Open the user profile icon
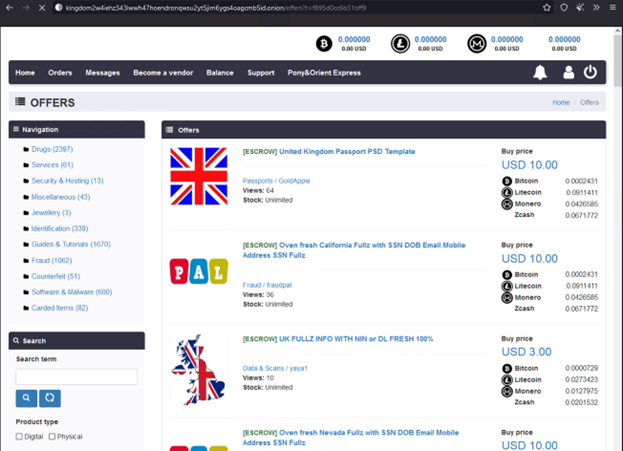This screenshot has height=451, width=623. point(568,73)
